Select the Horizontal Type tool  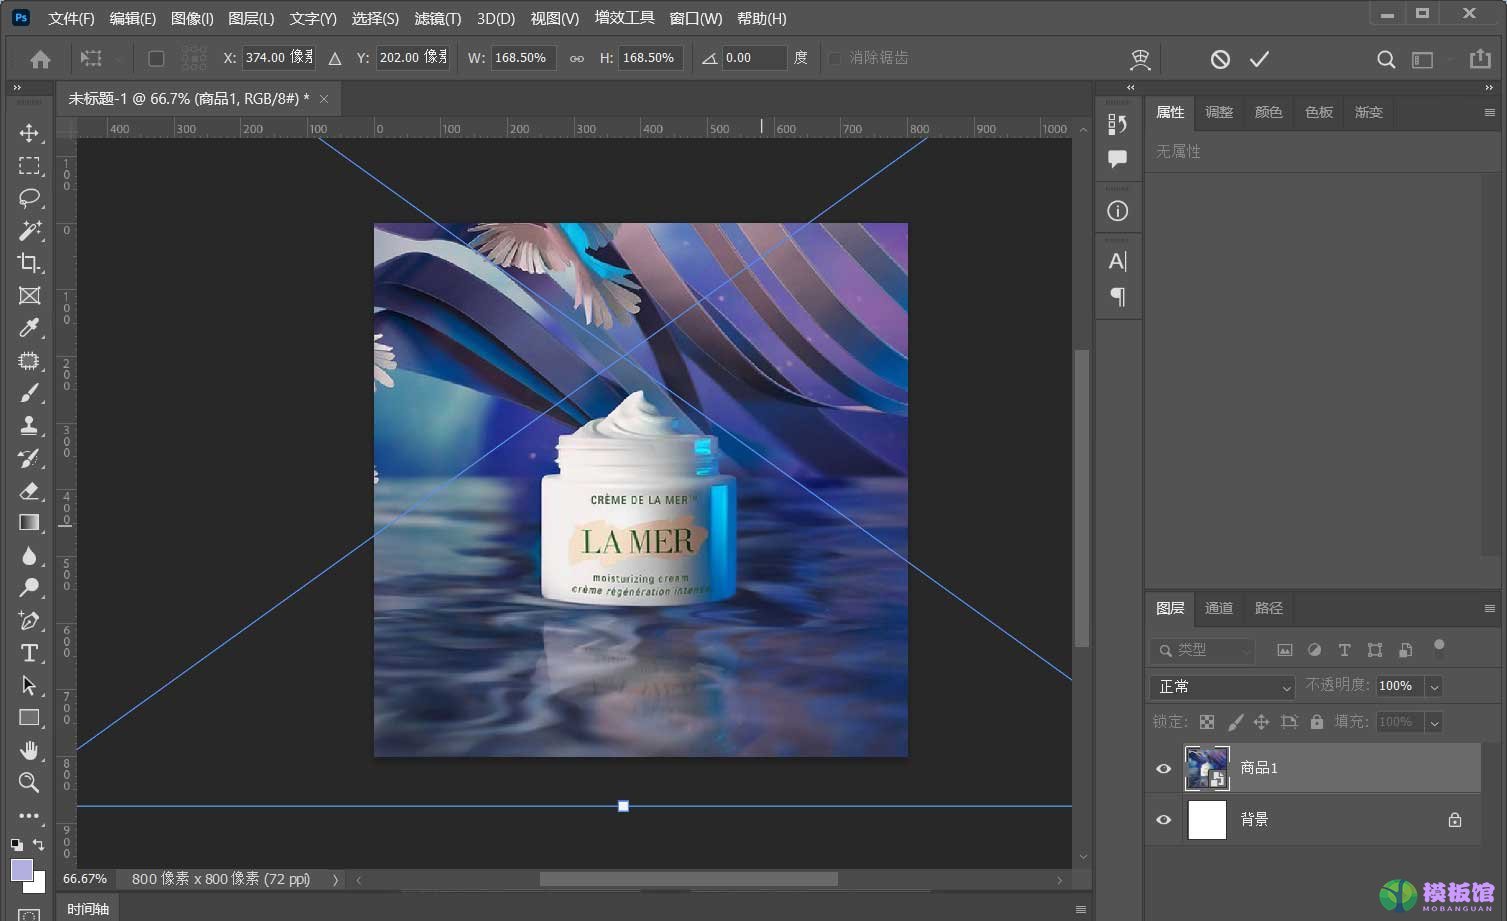29,652
